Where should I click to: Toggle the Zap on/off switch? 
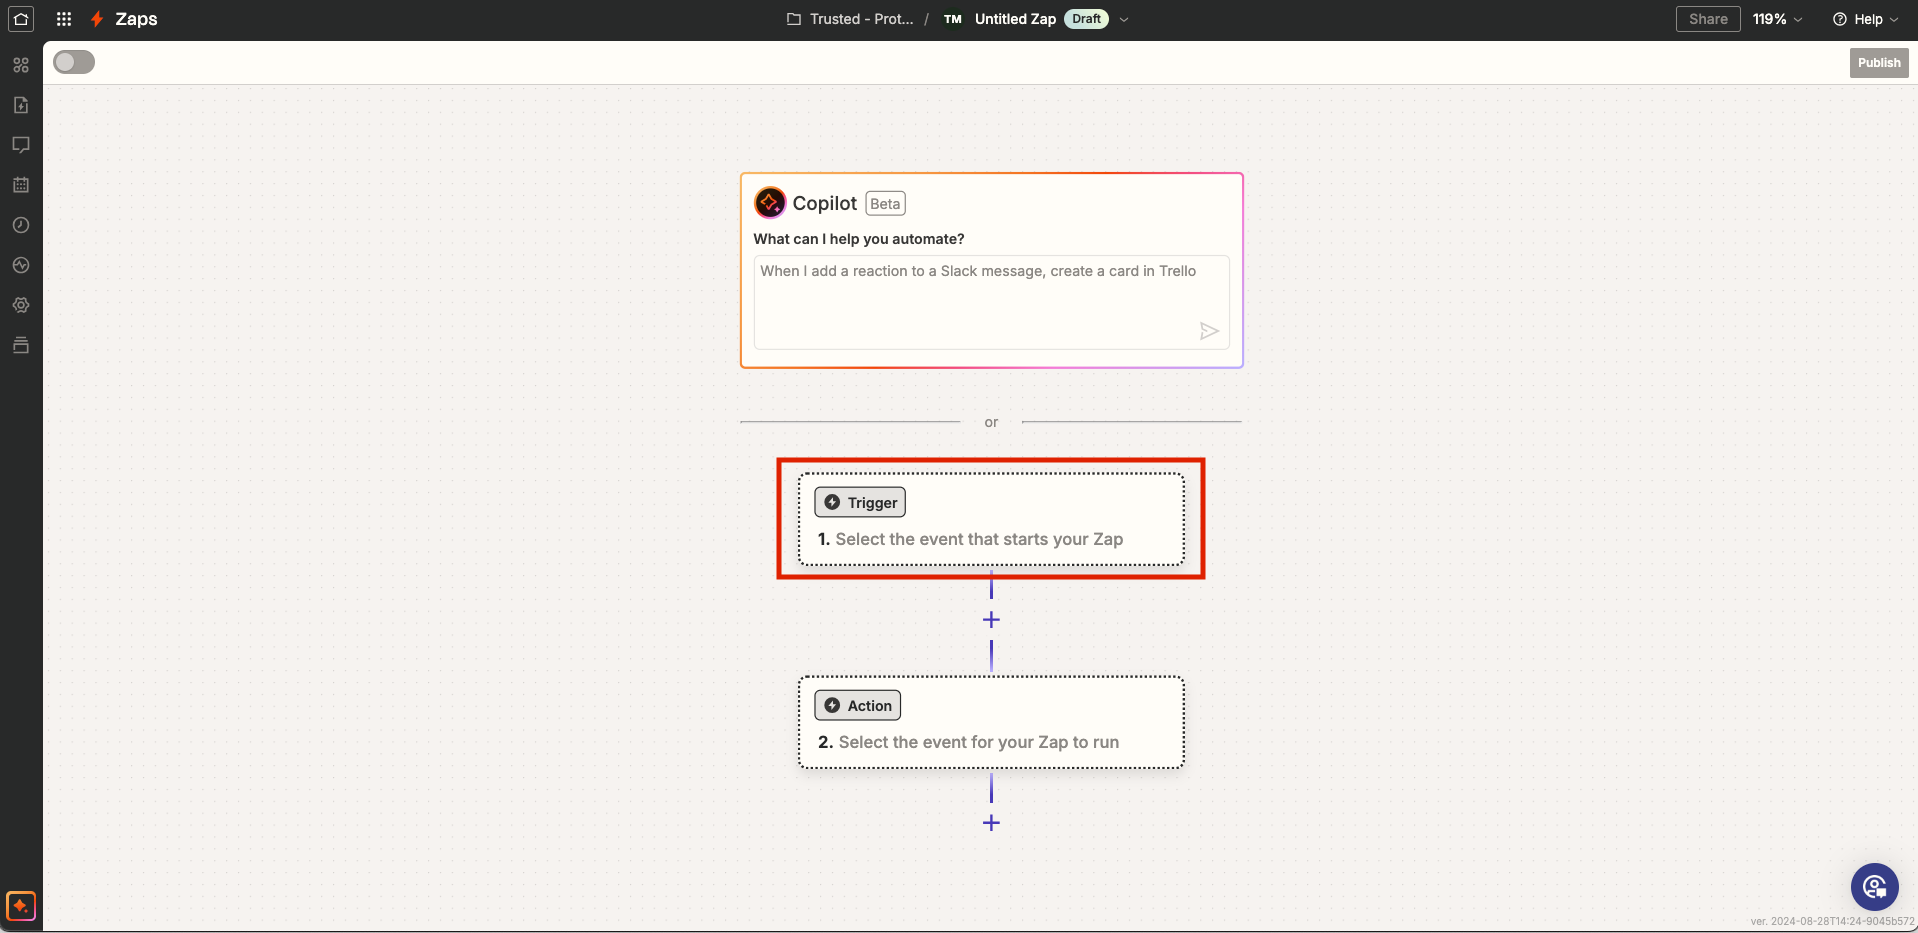(74, 62)
